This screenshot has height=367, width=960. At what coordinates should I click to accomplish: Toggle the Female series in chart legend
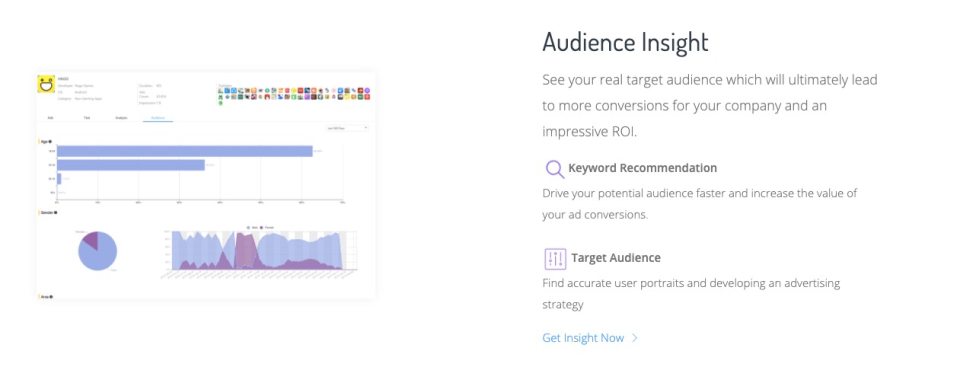[x=267, y=227]
